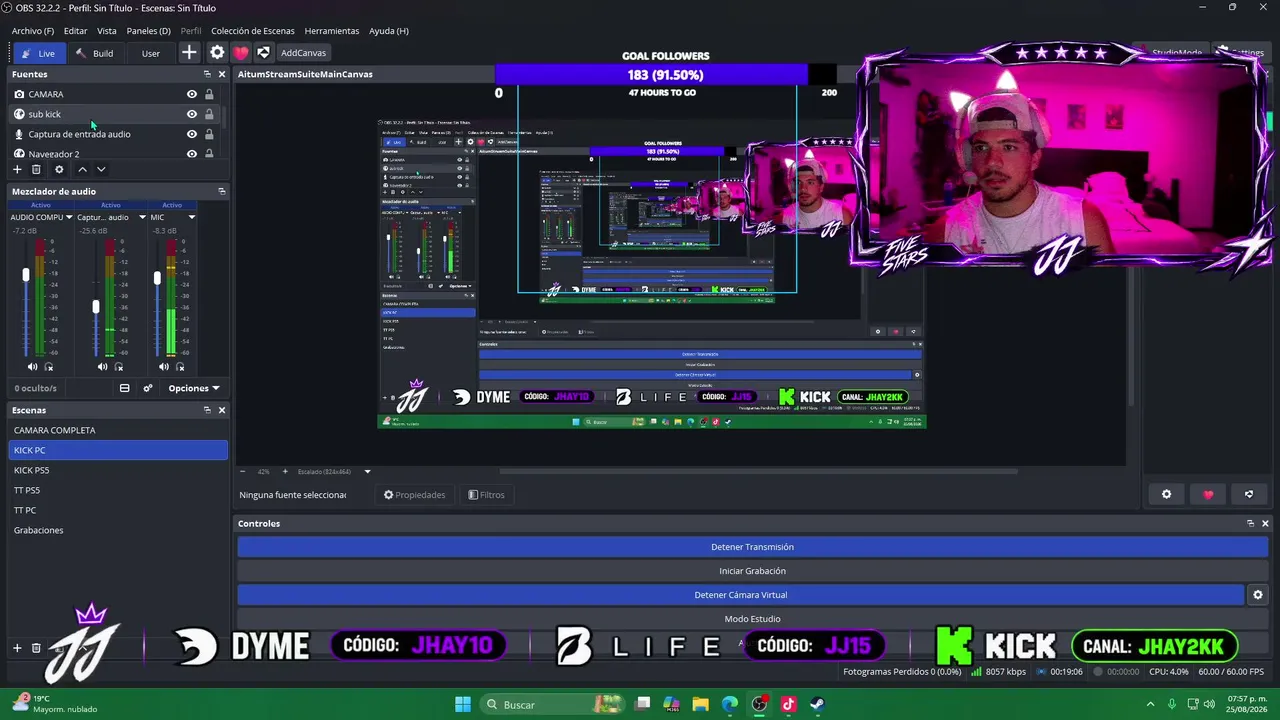The image size is (1280, 720).
Task: Adjust AUDIO COMPU volume fader
Action: (26, 275)
